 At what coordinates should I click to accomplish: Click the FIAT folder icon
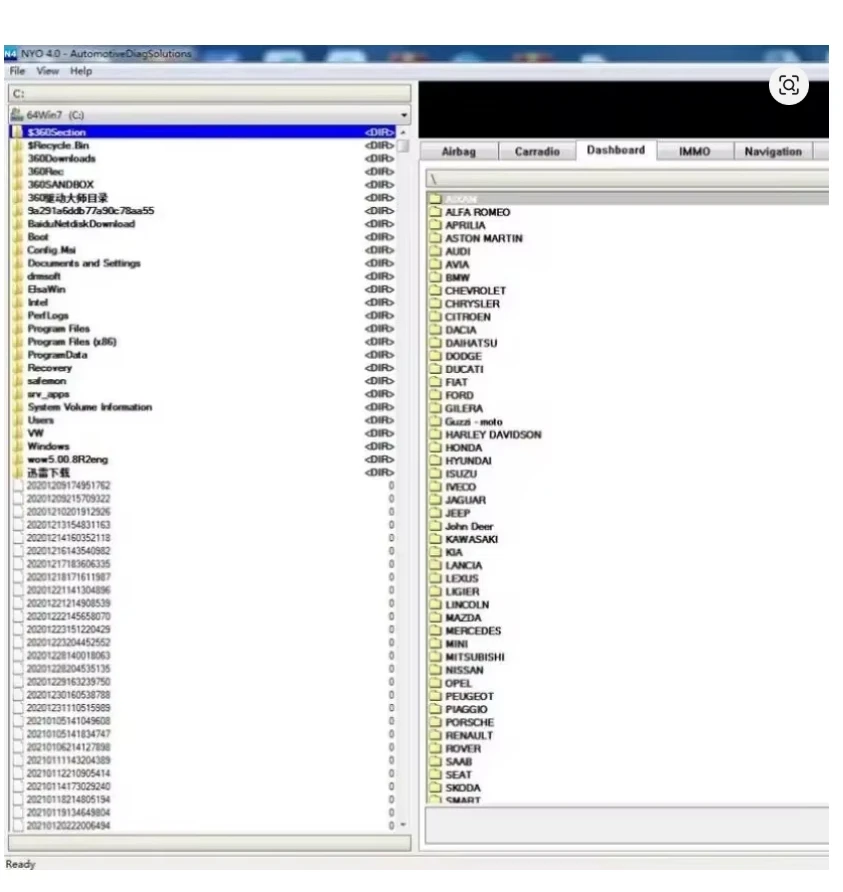point(436,382)
